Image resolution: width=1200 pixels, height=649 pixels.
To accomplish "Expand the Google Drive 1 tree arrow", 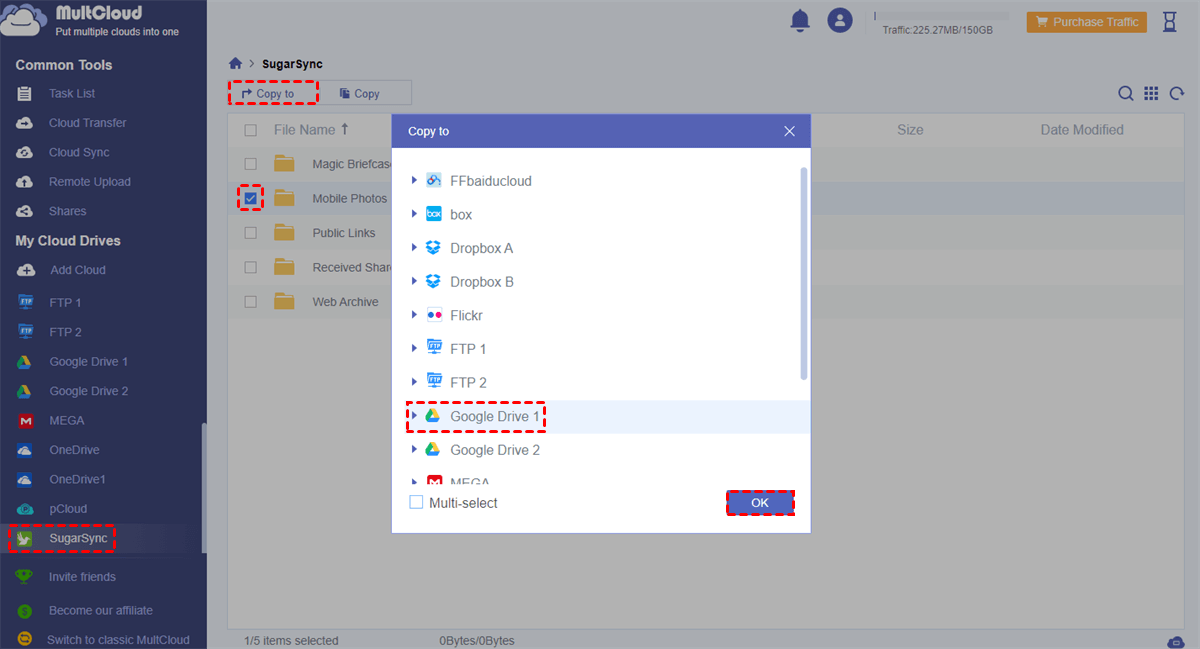I will (x=415, y=416).
